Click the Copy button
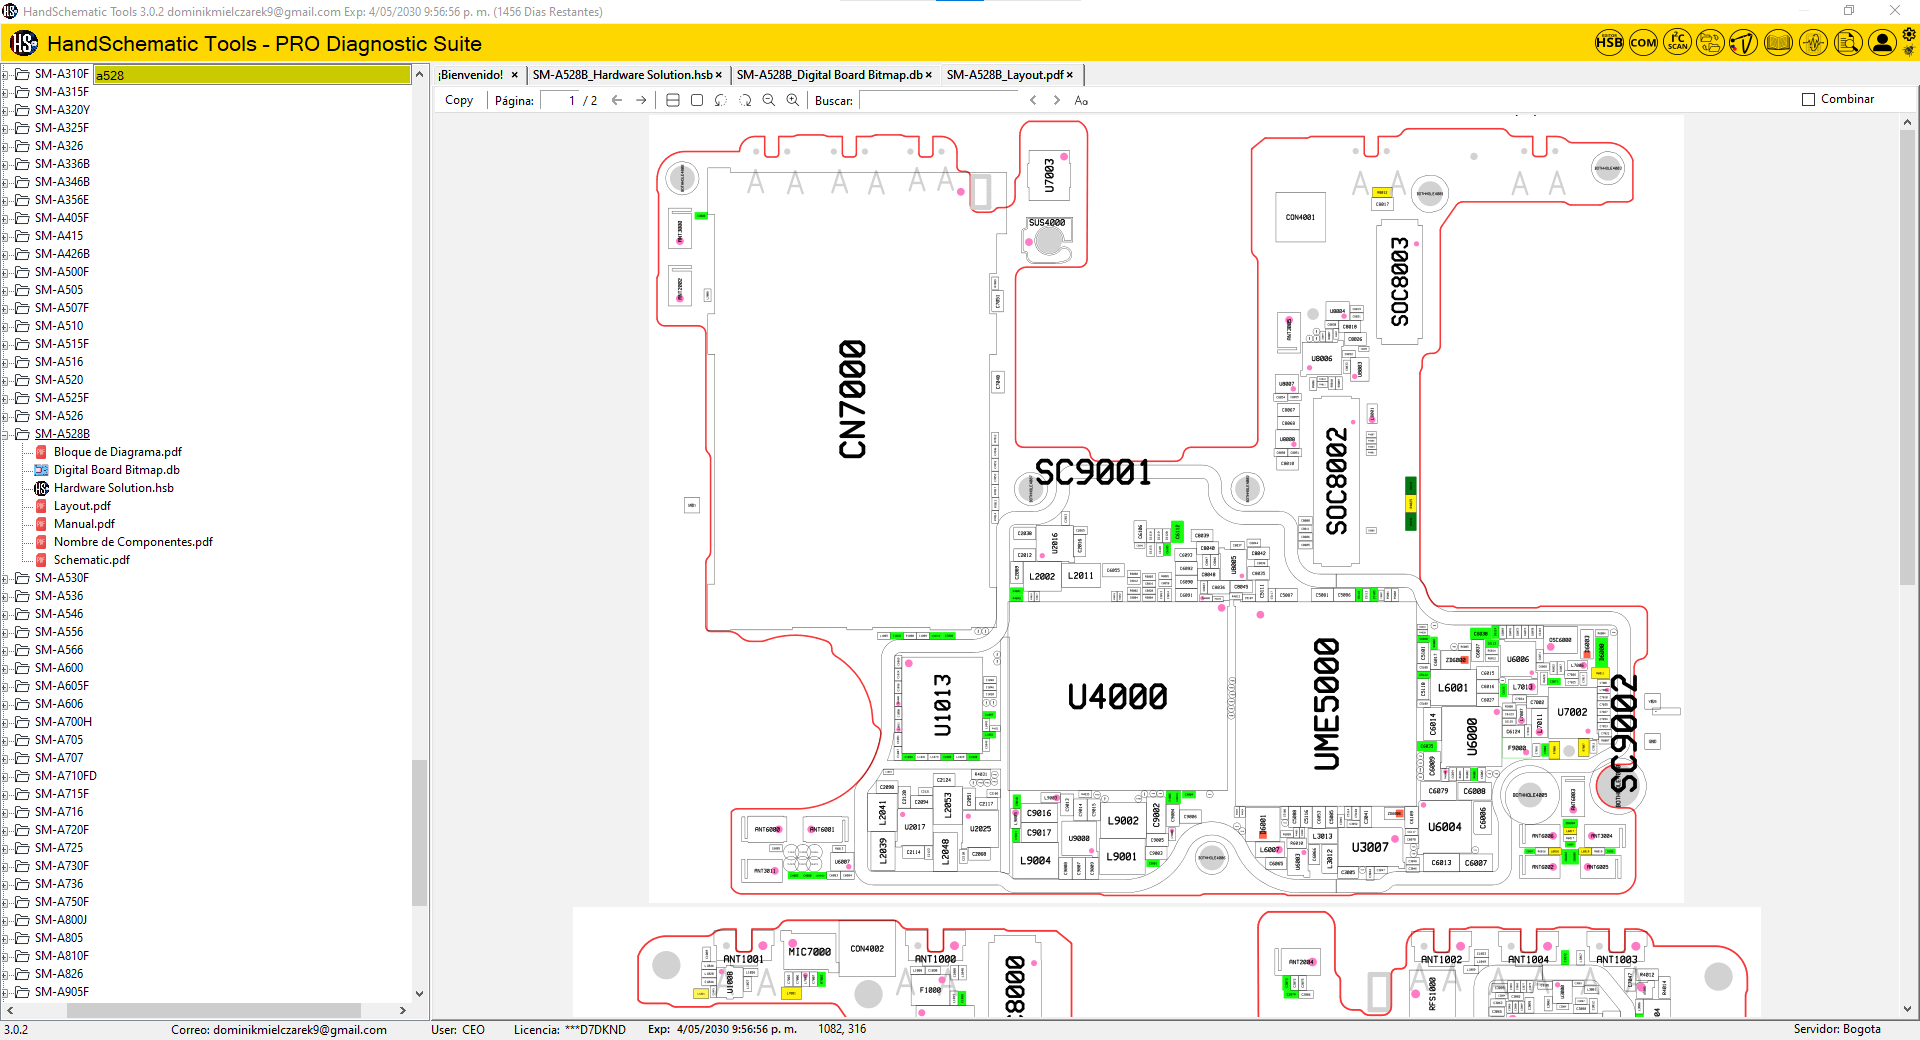1920x1040 pixels. [x=459, y=100]
